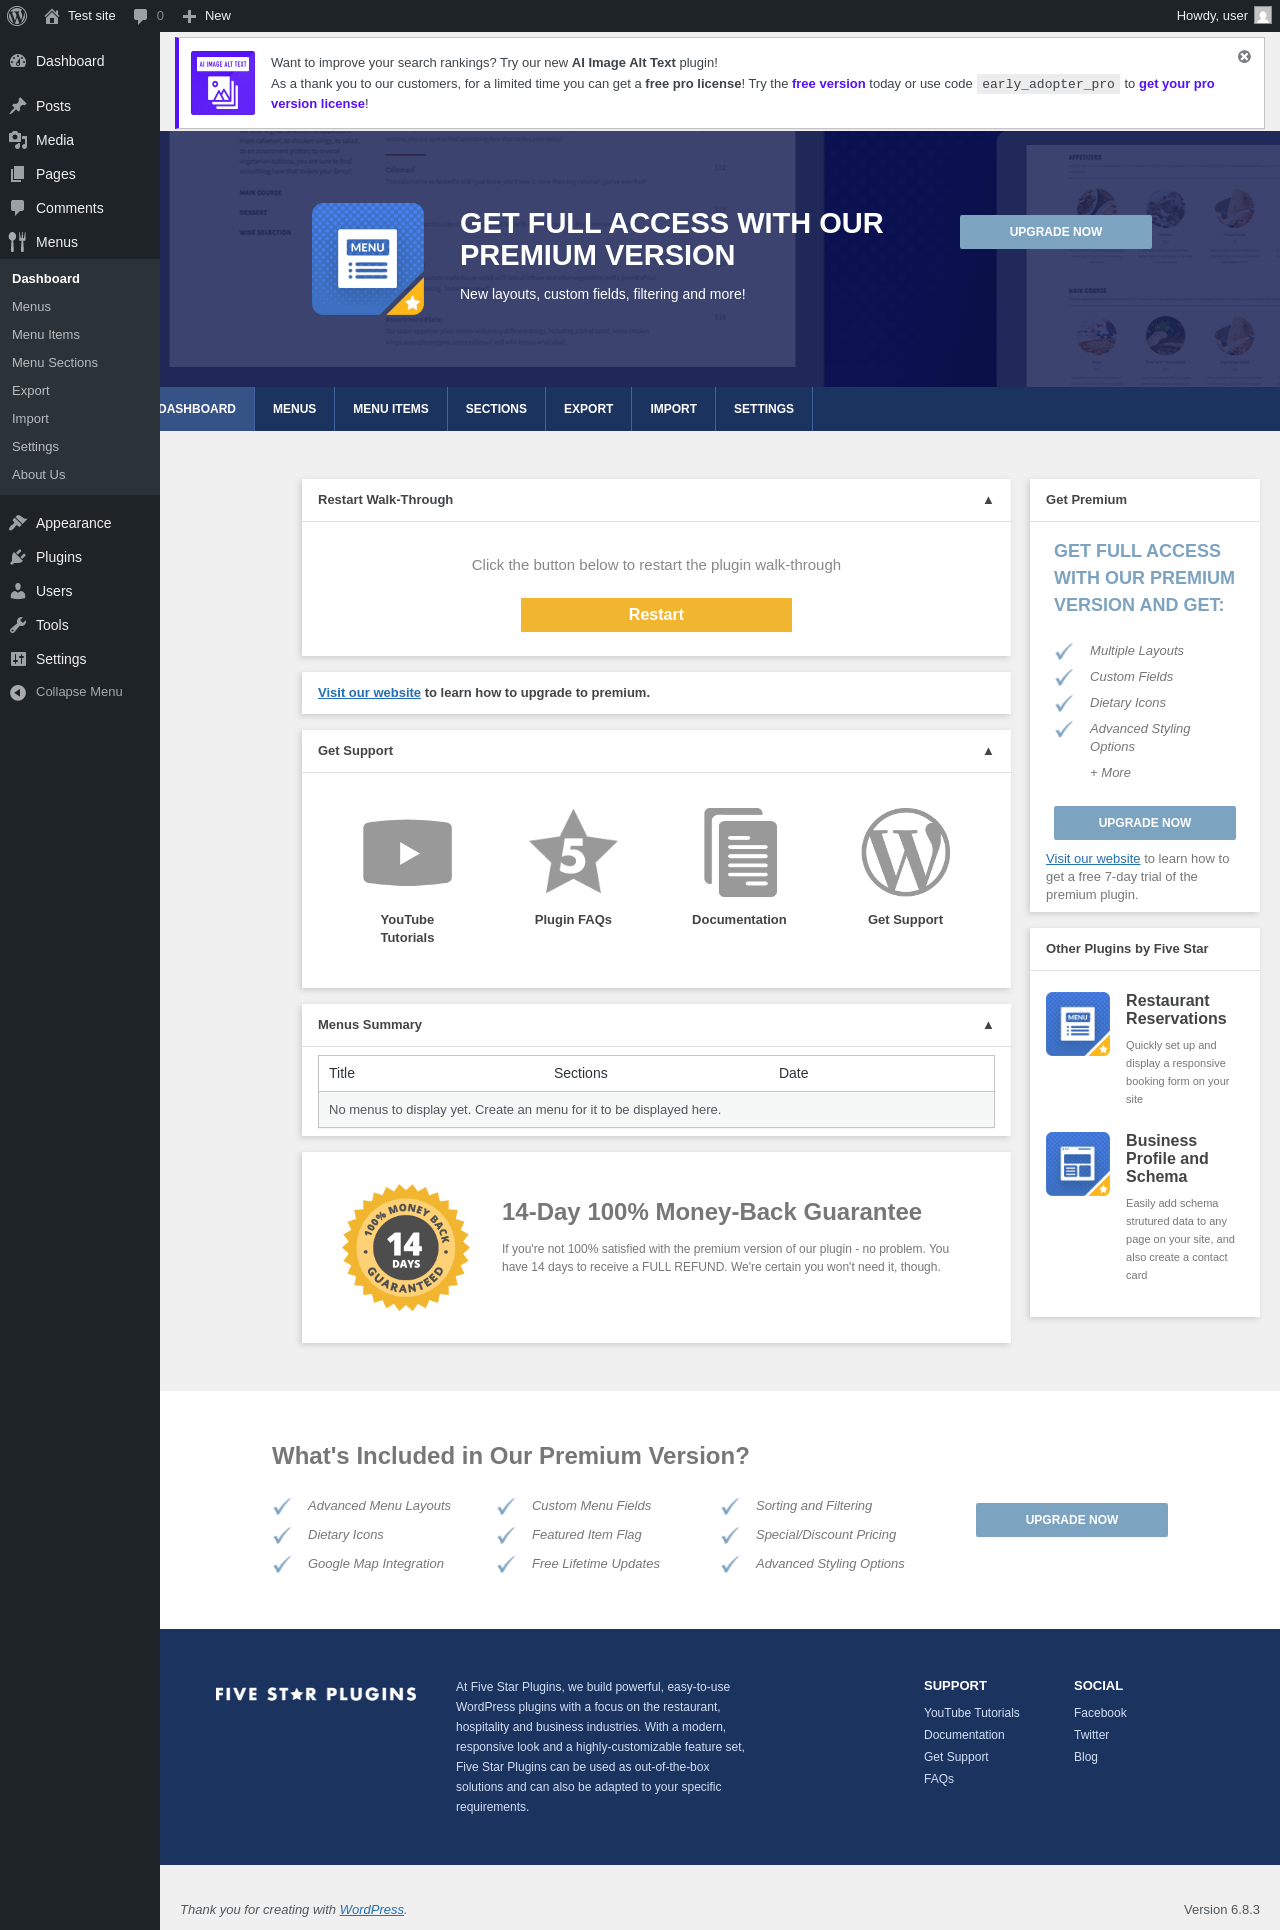
Task: Click Visit our website in Get Premium panel
Action: point(1093,859)
